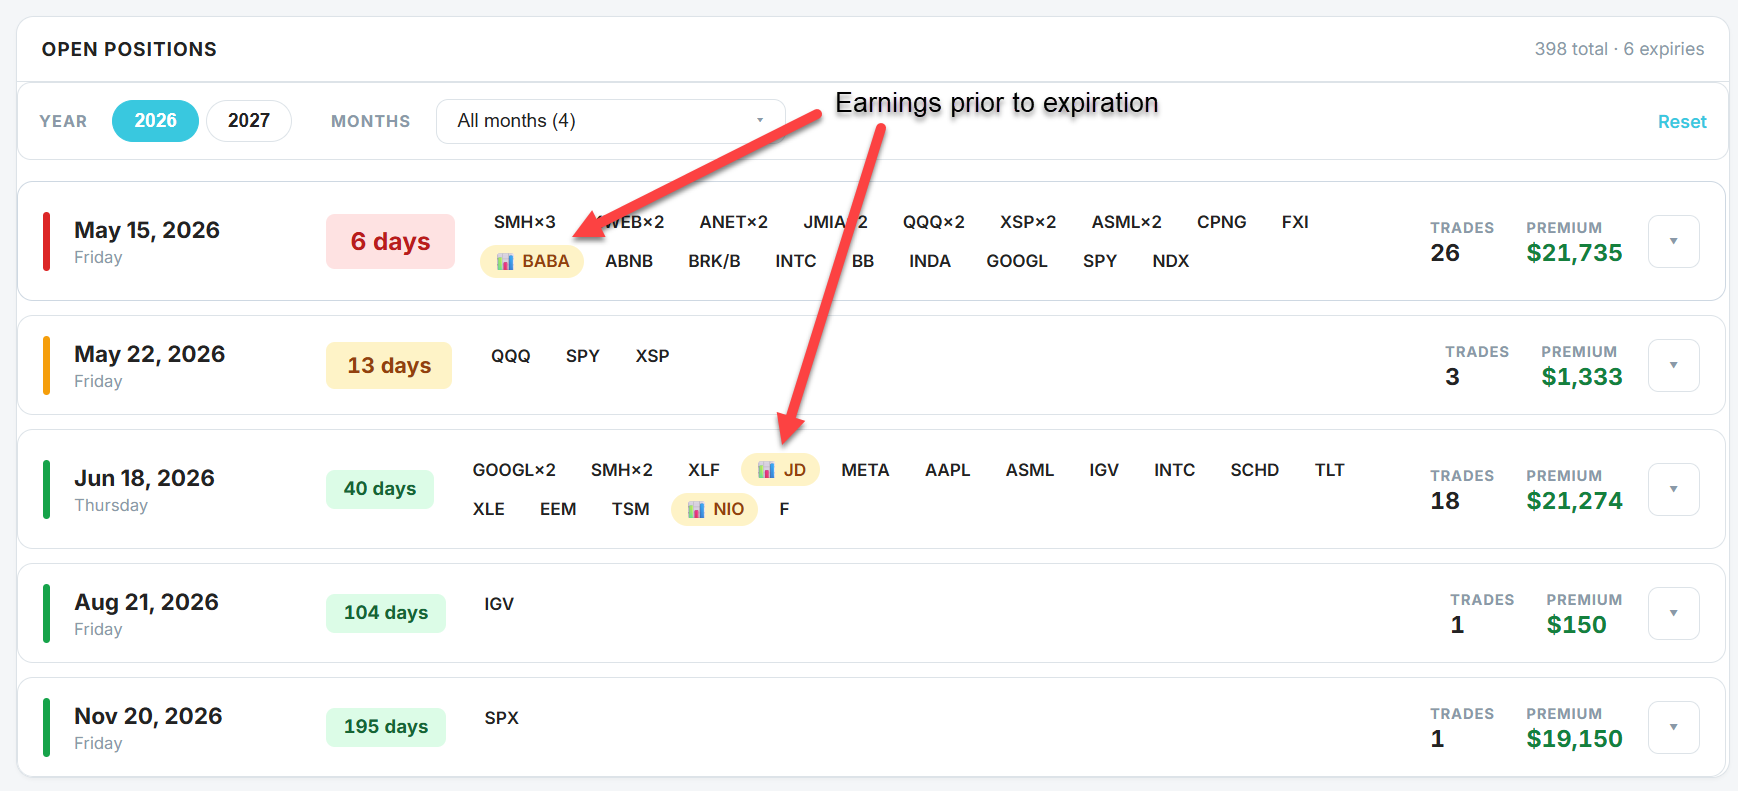Expand the Aug 21, 2026 expiry row
The height and width of the screenshot is (791, 1738).
[1673, 613]
